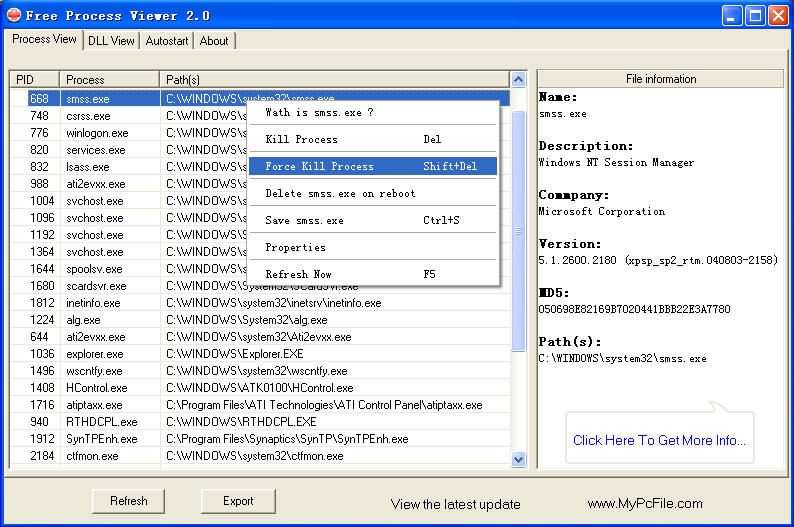Select the ctfmon.exe process row
This screenshot has height=527, width=794.
tap(260, 456)
